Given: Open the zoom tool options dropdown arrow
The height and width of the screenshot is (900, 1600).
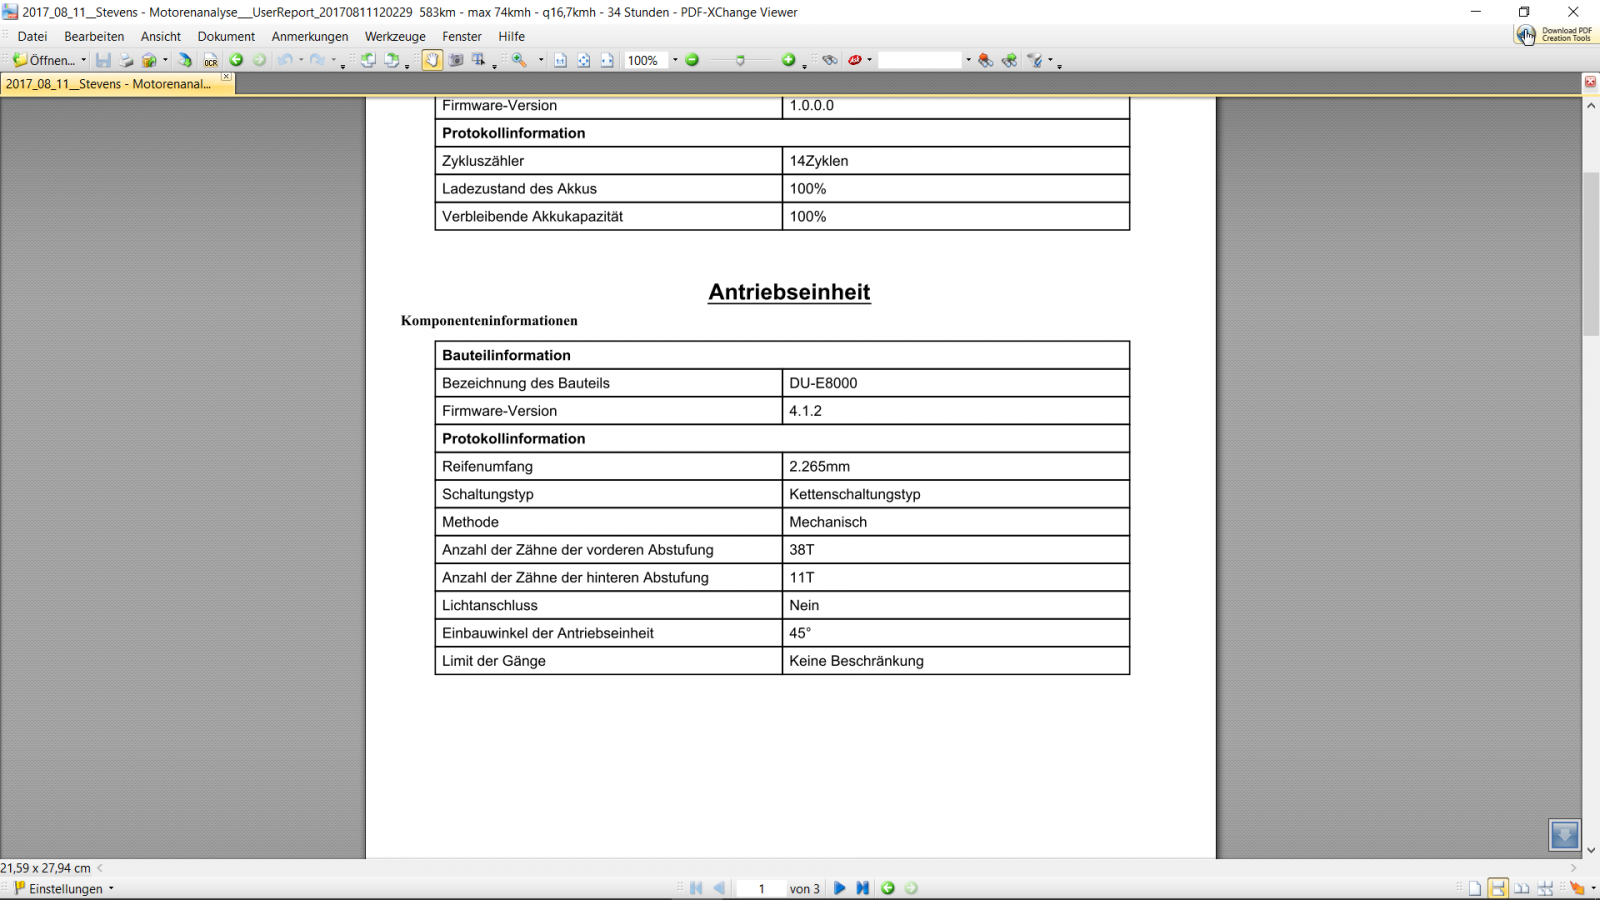Looking at the screenshot, I should [541, 60].
